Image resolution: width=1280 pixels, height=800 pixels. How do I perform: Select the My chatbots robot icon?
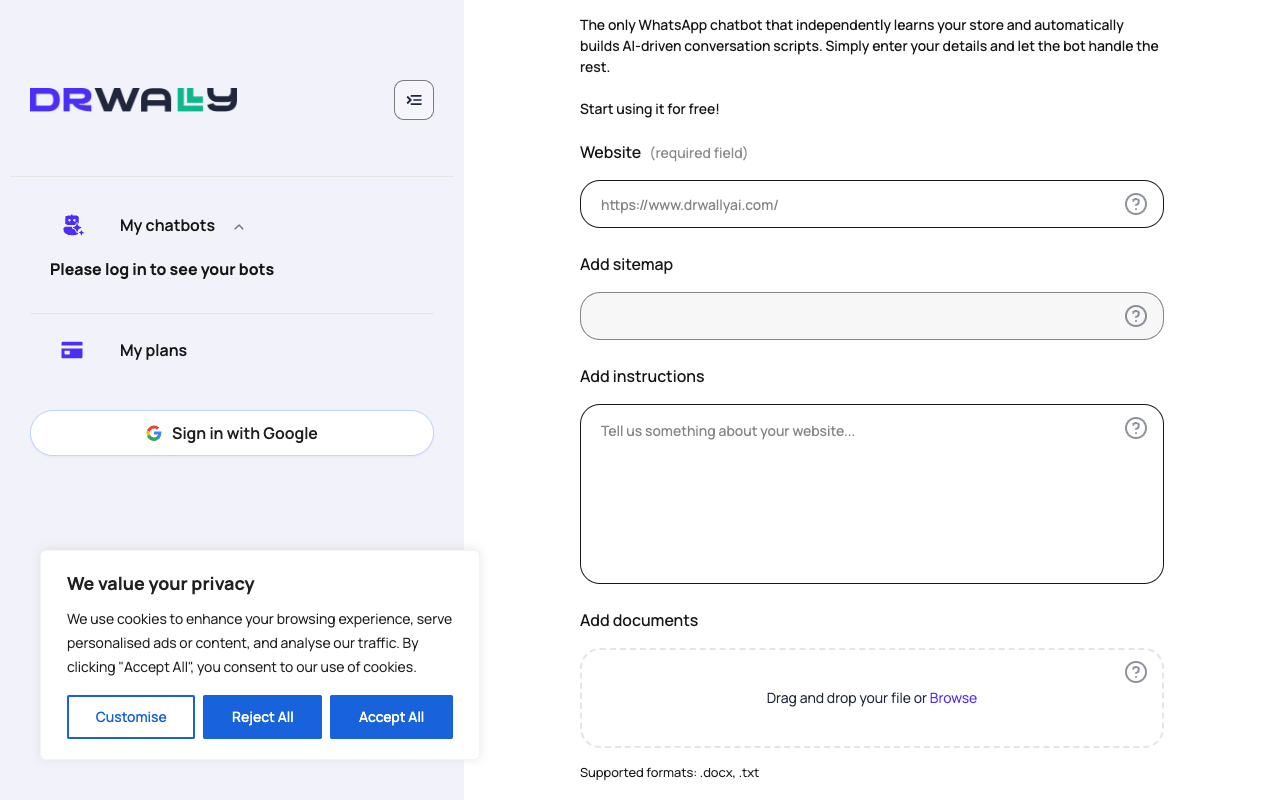73,225
